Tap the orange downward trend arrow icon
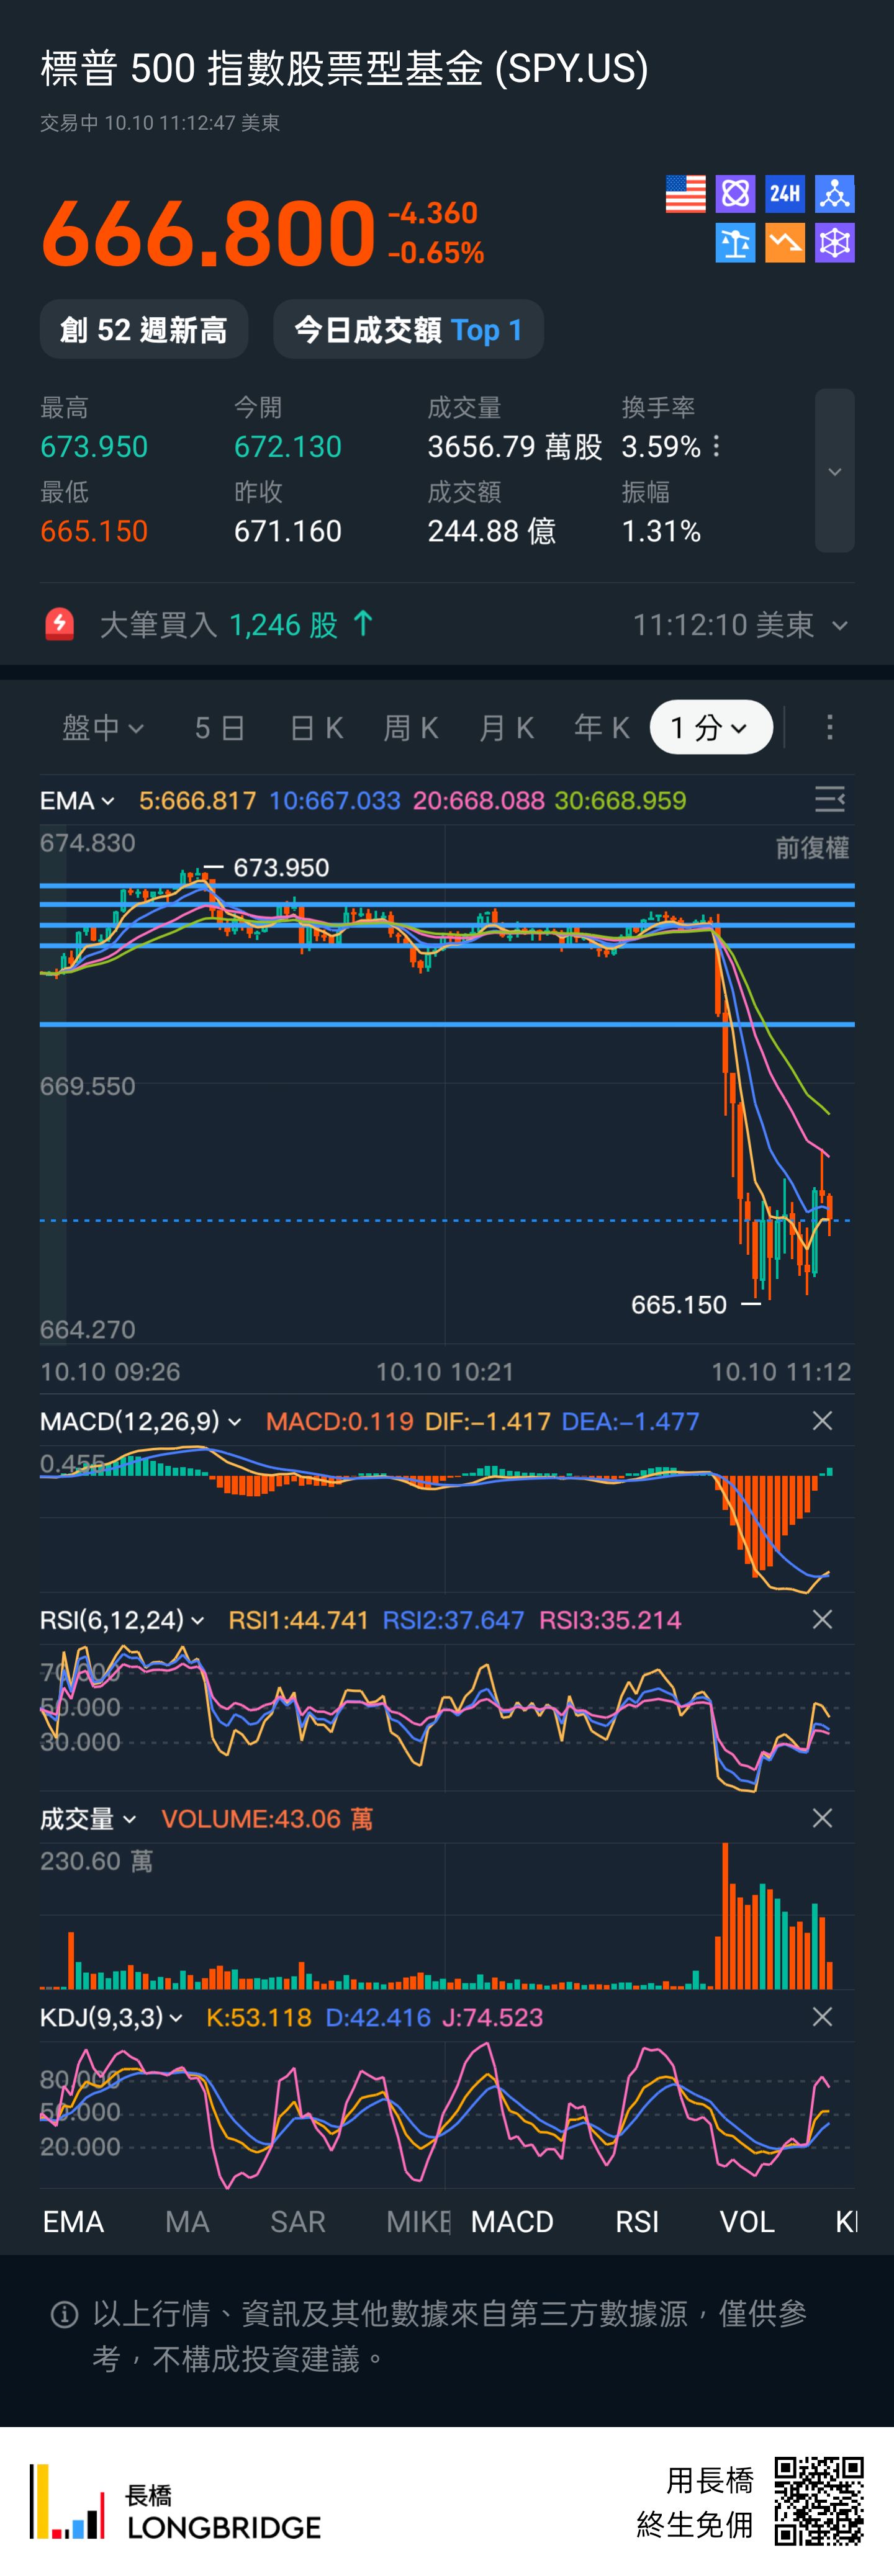Screen dimensions: 894x2576 (785, 243)
